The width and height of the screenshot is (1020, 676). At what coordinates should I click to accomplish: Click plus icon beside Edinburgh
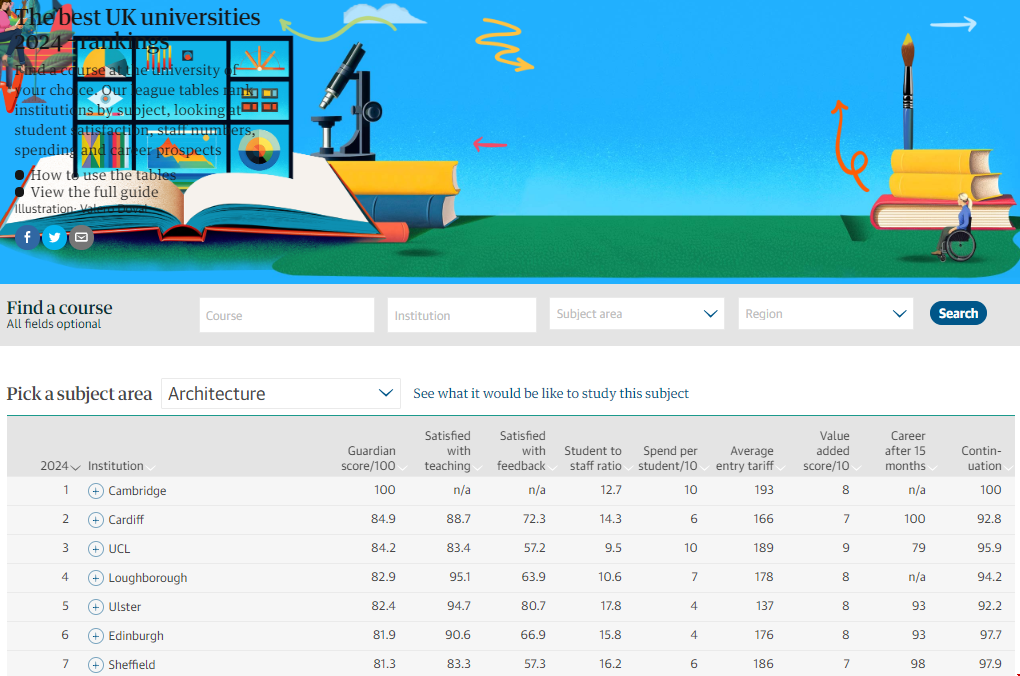tap(96, 636)
